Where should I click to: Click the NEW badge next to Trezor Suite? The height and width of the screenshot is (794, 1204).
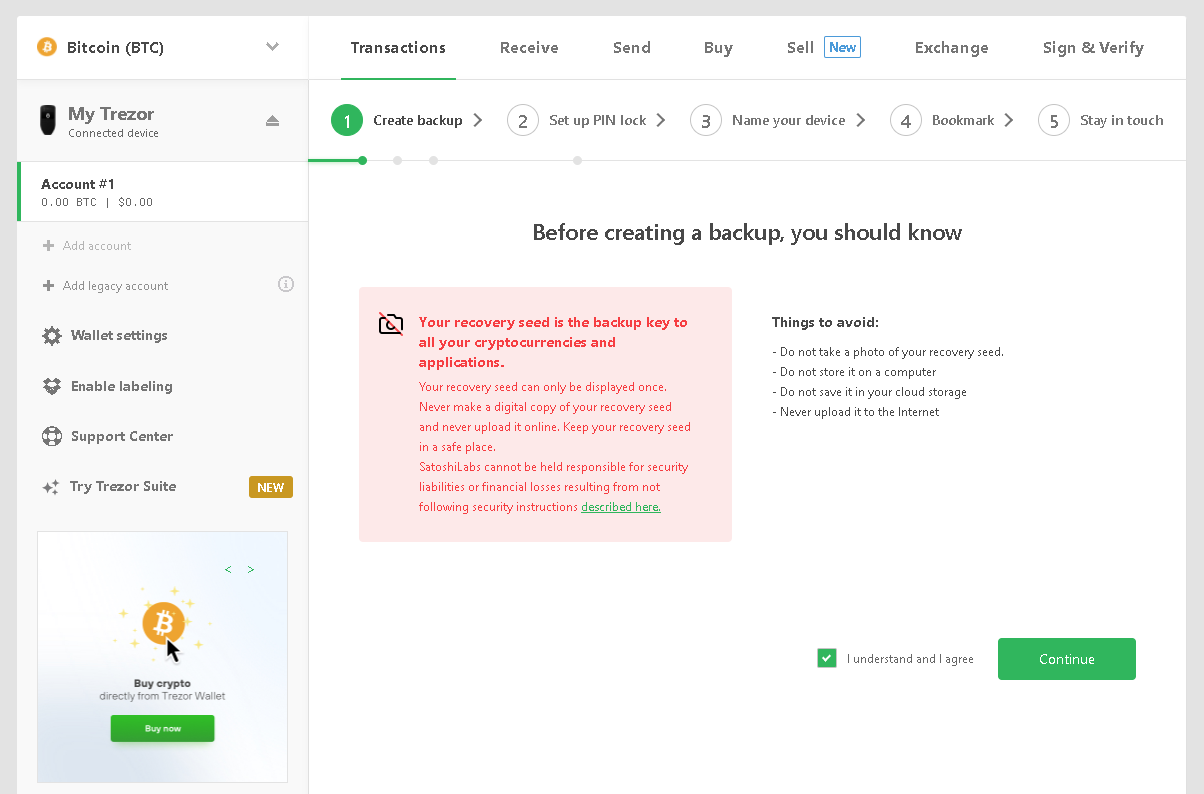[x=271, y=487]
